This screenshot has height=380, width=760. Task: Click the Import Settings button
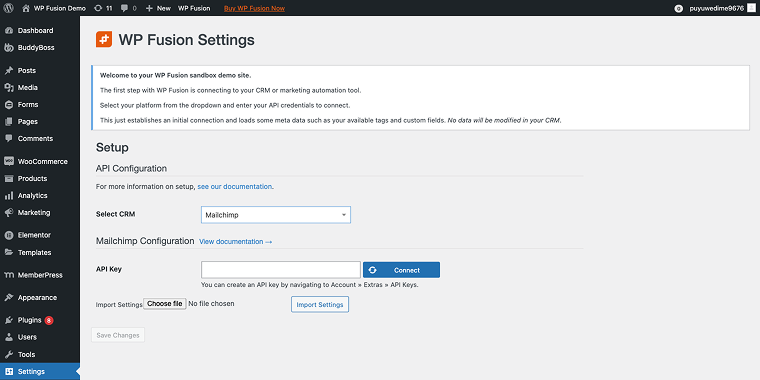[320, 304]
